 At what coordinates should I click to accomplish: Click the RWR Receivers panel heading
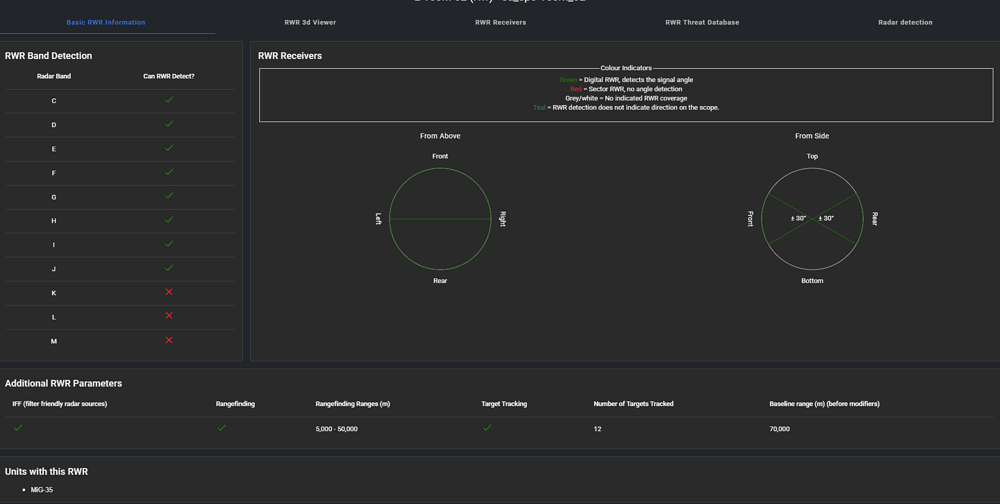point(290,56)
